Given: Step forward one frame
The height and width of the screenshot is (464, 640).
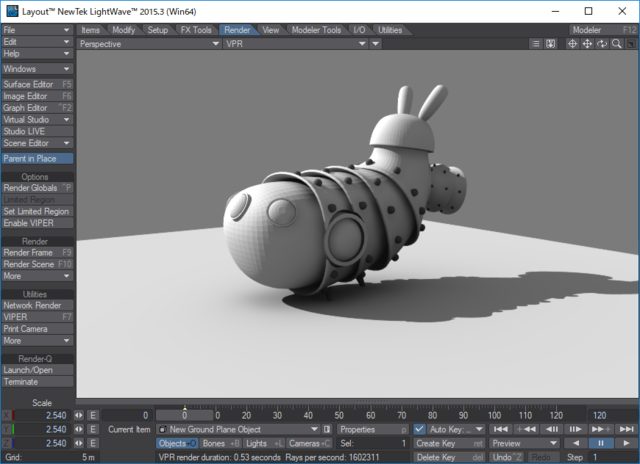Looking at the screenshot, I should pyautogui.click(x=576, y=429).
